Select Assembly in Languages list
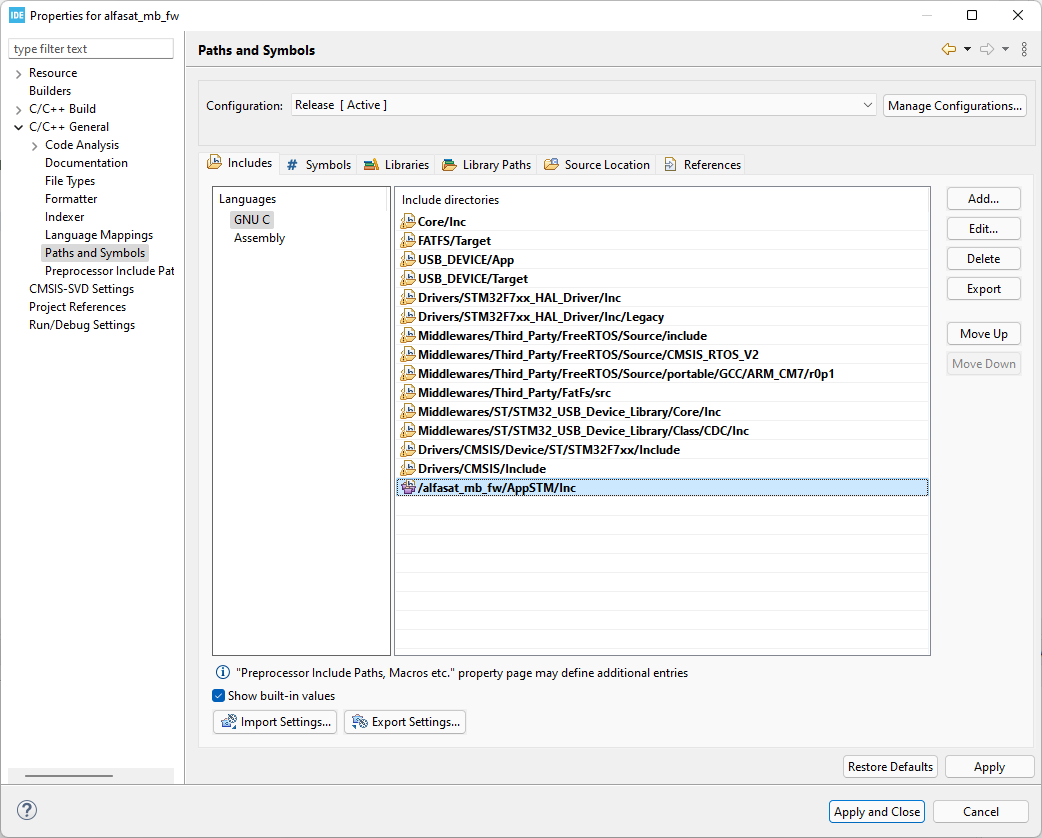 (259, 238)
